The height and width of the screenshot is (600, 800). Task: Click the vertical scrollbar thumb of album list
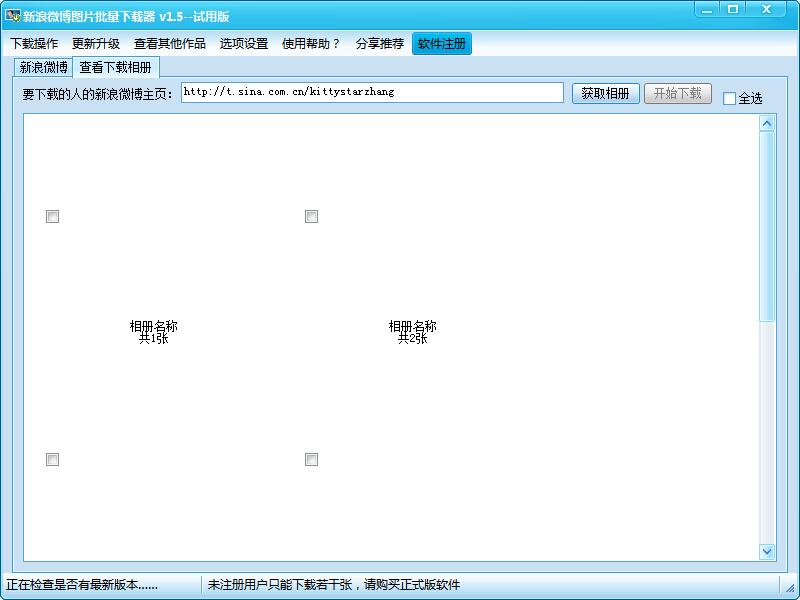pyautogui.click(x=767, y=226)
